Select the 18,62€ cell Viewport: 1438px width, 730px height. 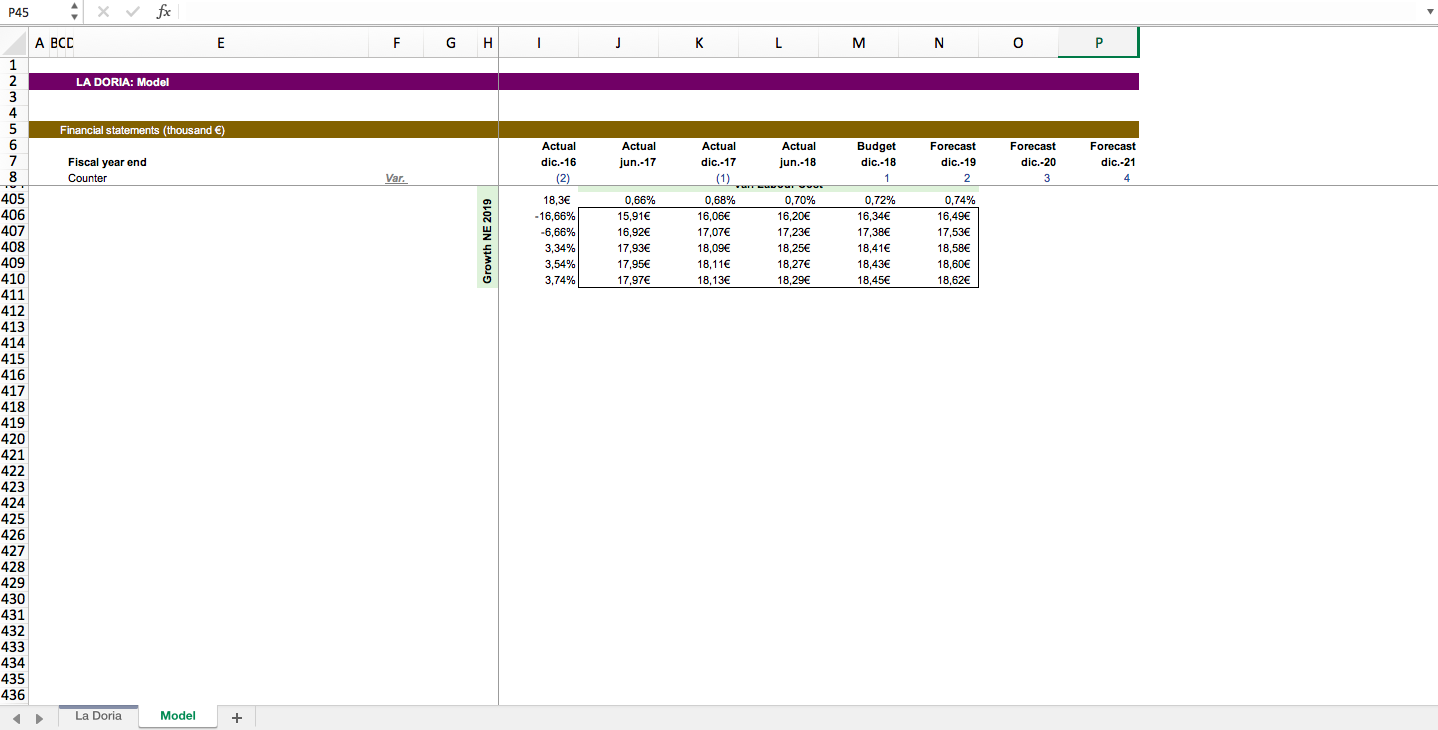[938, 279]
